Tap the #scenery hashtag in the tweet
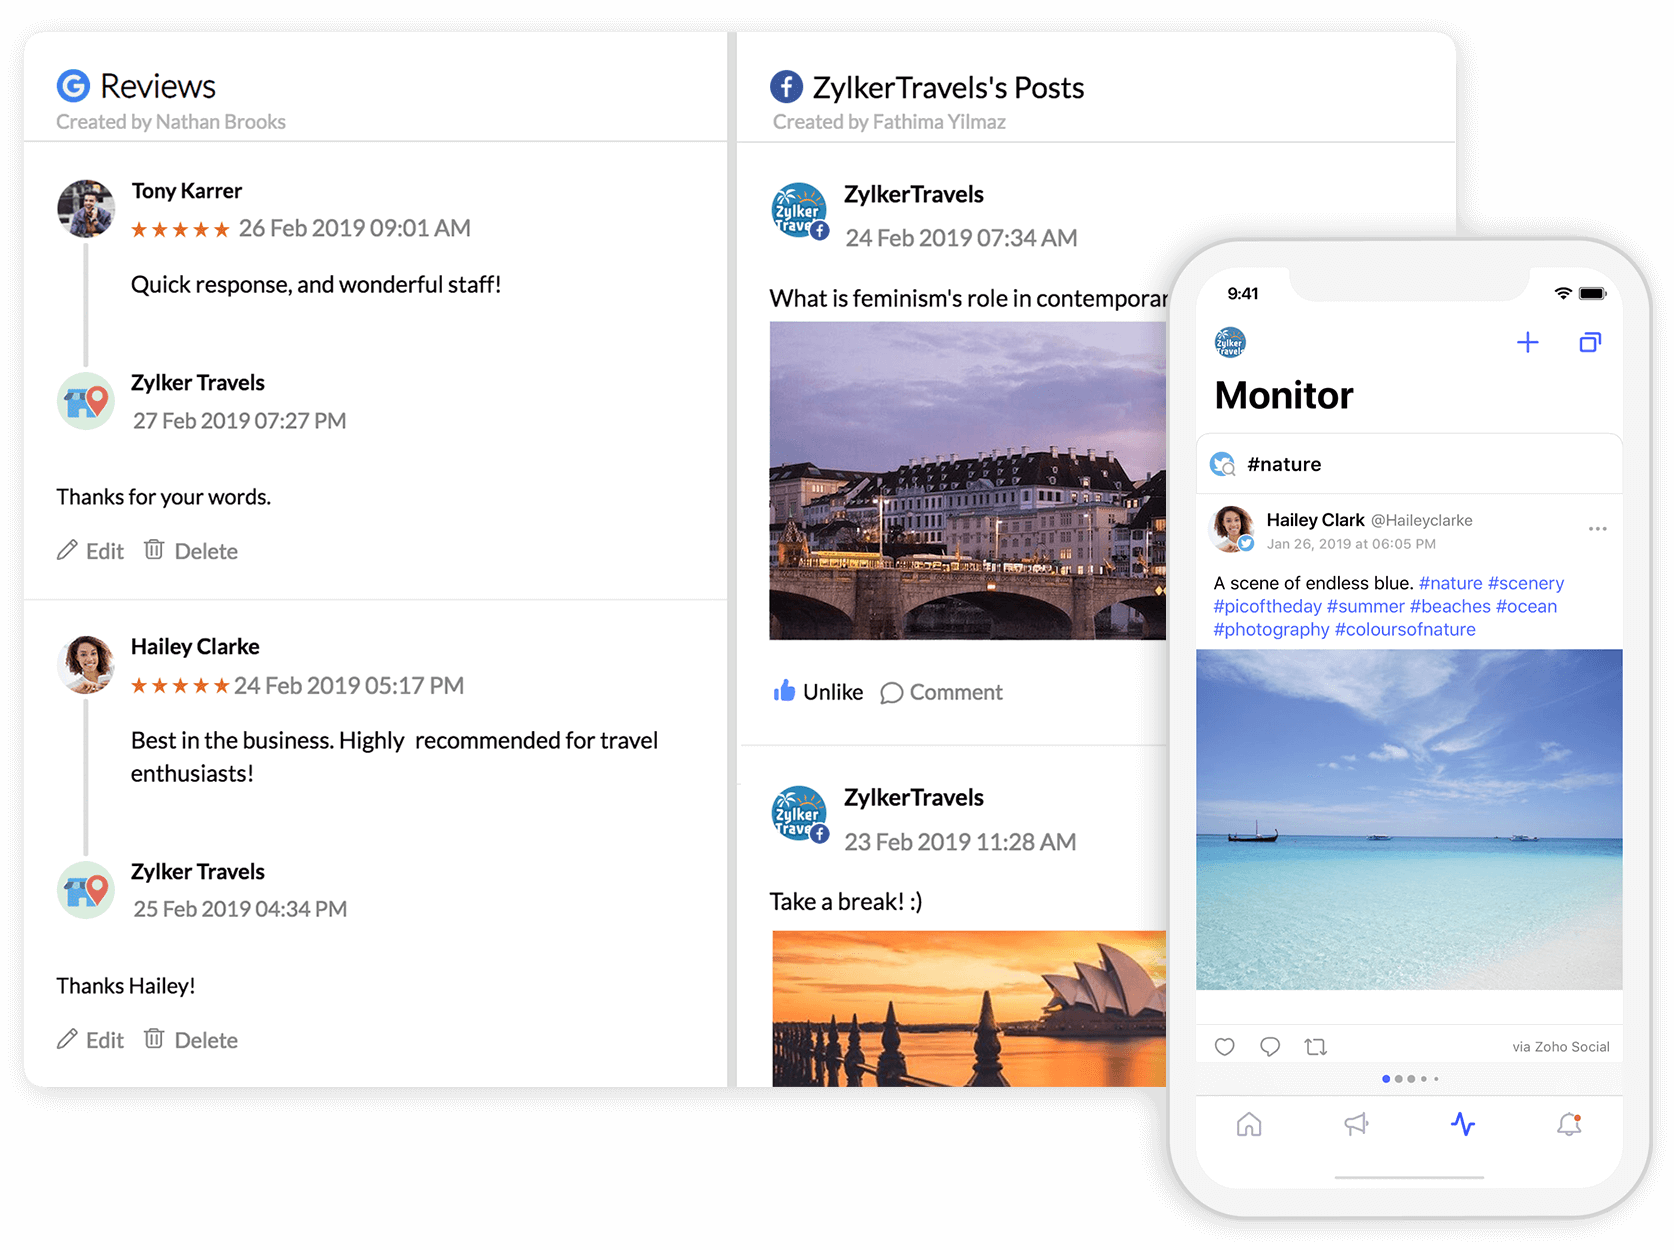Viewport: 1674px width, 1250px height. pyautogui.click(x=1526, y=583)
